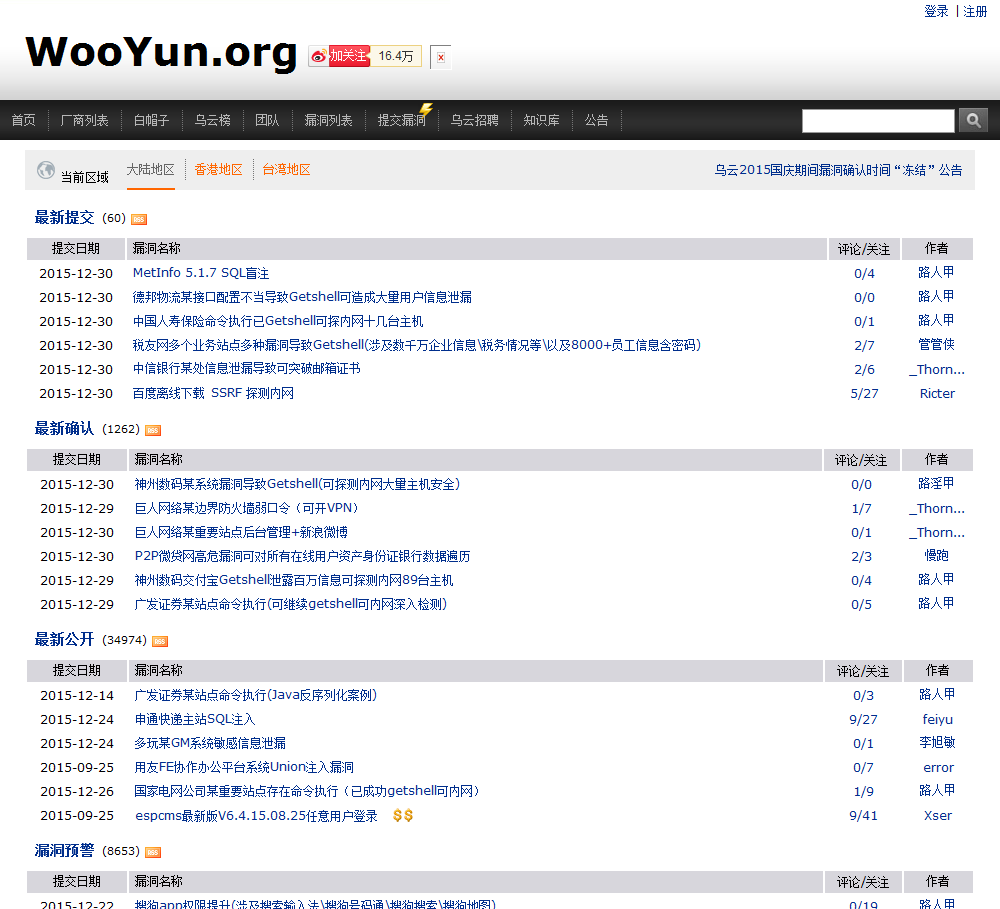
Task: Open author 路淫甲's profile
Action: pos(936,484)
